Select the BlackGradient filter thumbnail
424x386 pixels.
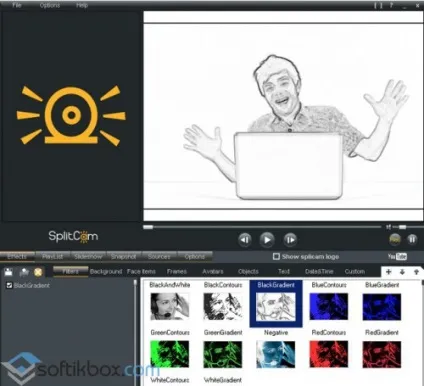click(276, 306)
